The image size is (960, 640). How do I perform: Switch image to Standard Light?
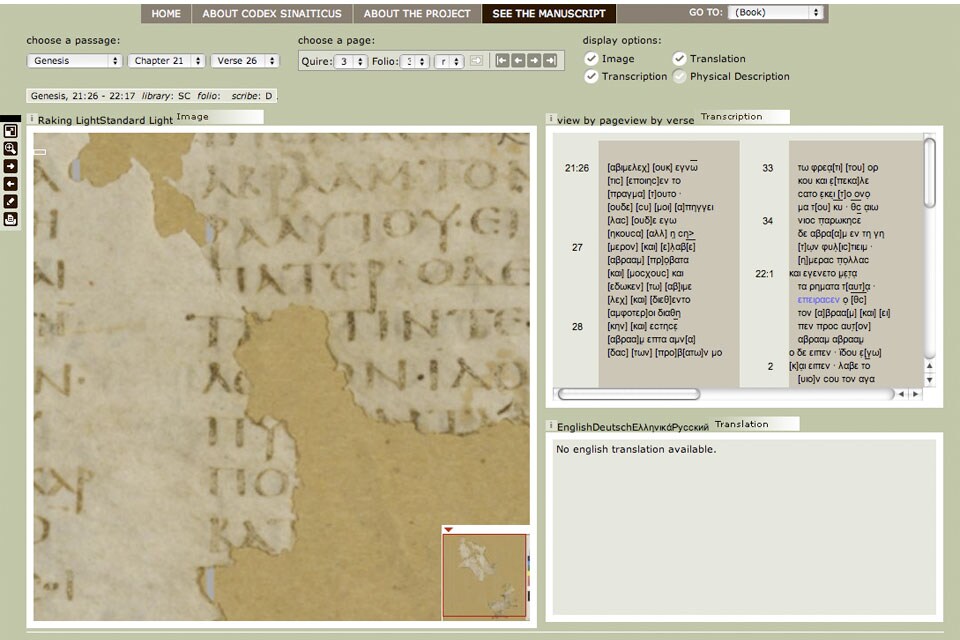pyautogui.click(x=135, y=120)
